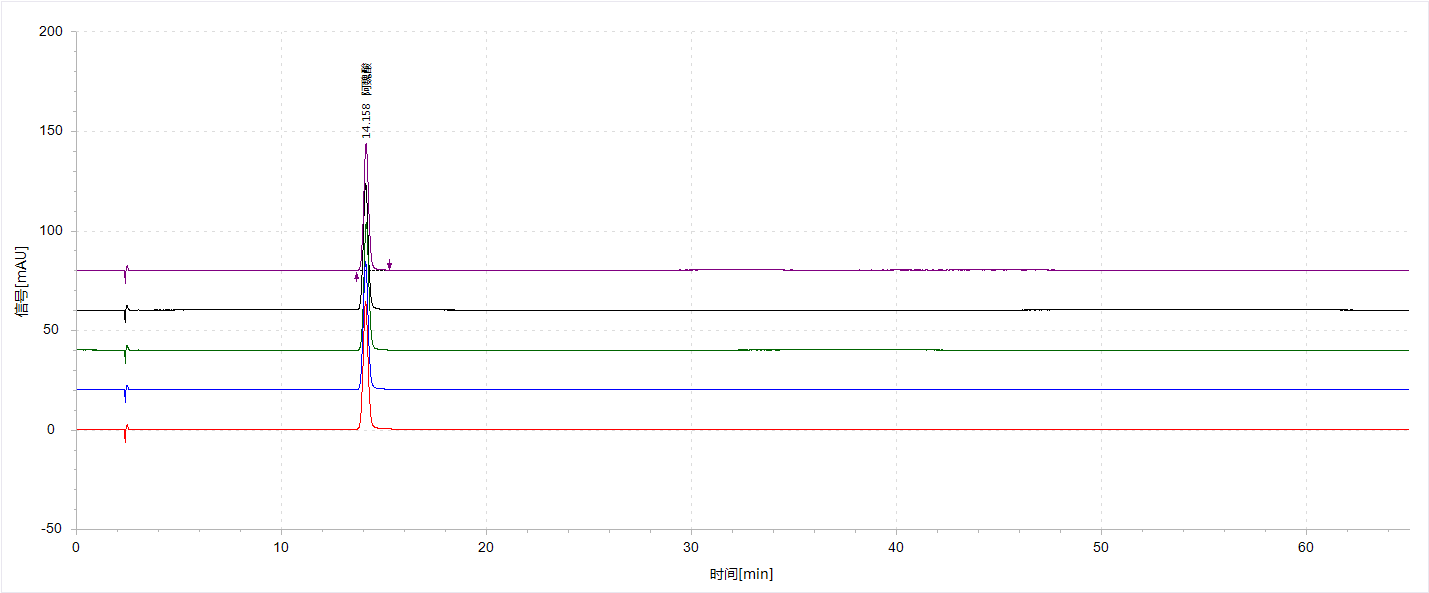Viewport: 1429px width, 593px height.
Task: Click the 时间[min] x-axis title
Action: click(x=741, y=574)
